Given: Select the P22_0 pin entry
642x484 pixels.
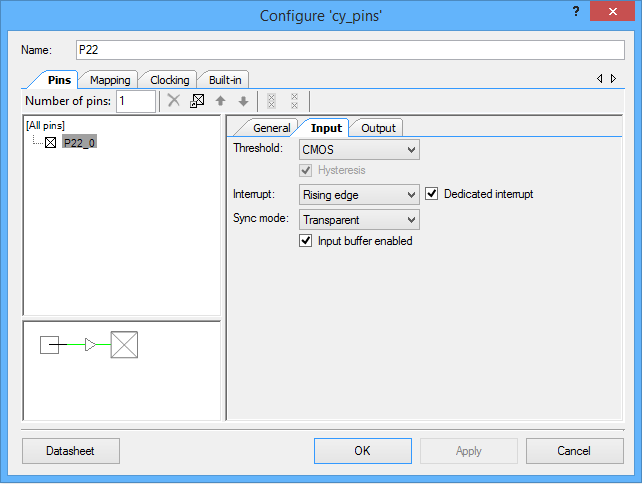Looking at the screenshot, I should tap(79, 142).
